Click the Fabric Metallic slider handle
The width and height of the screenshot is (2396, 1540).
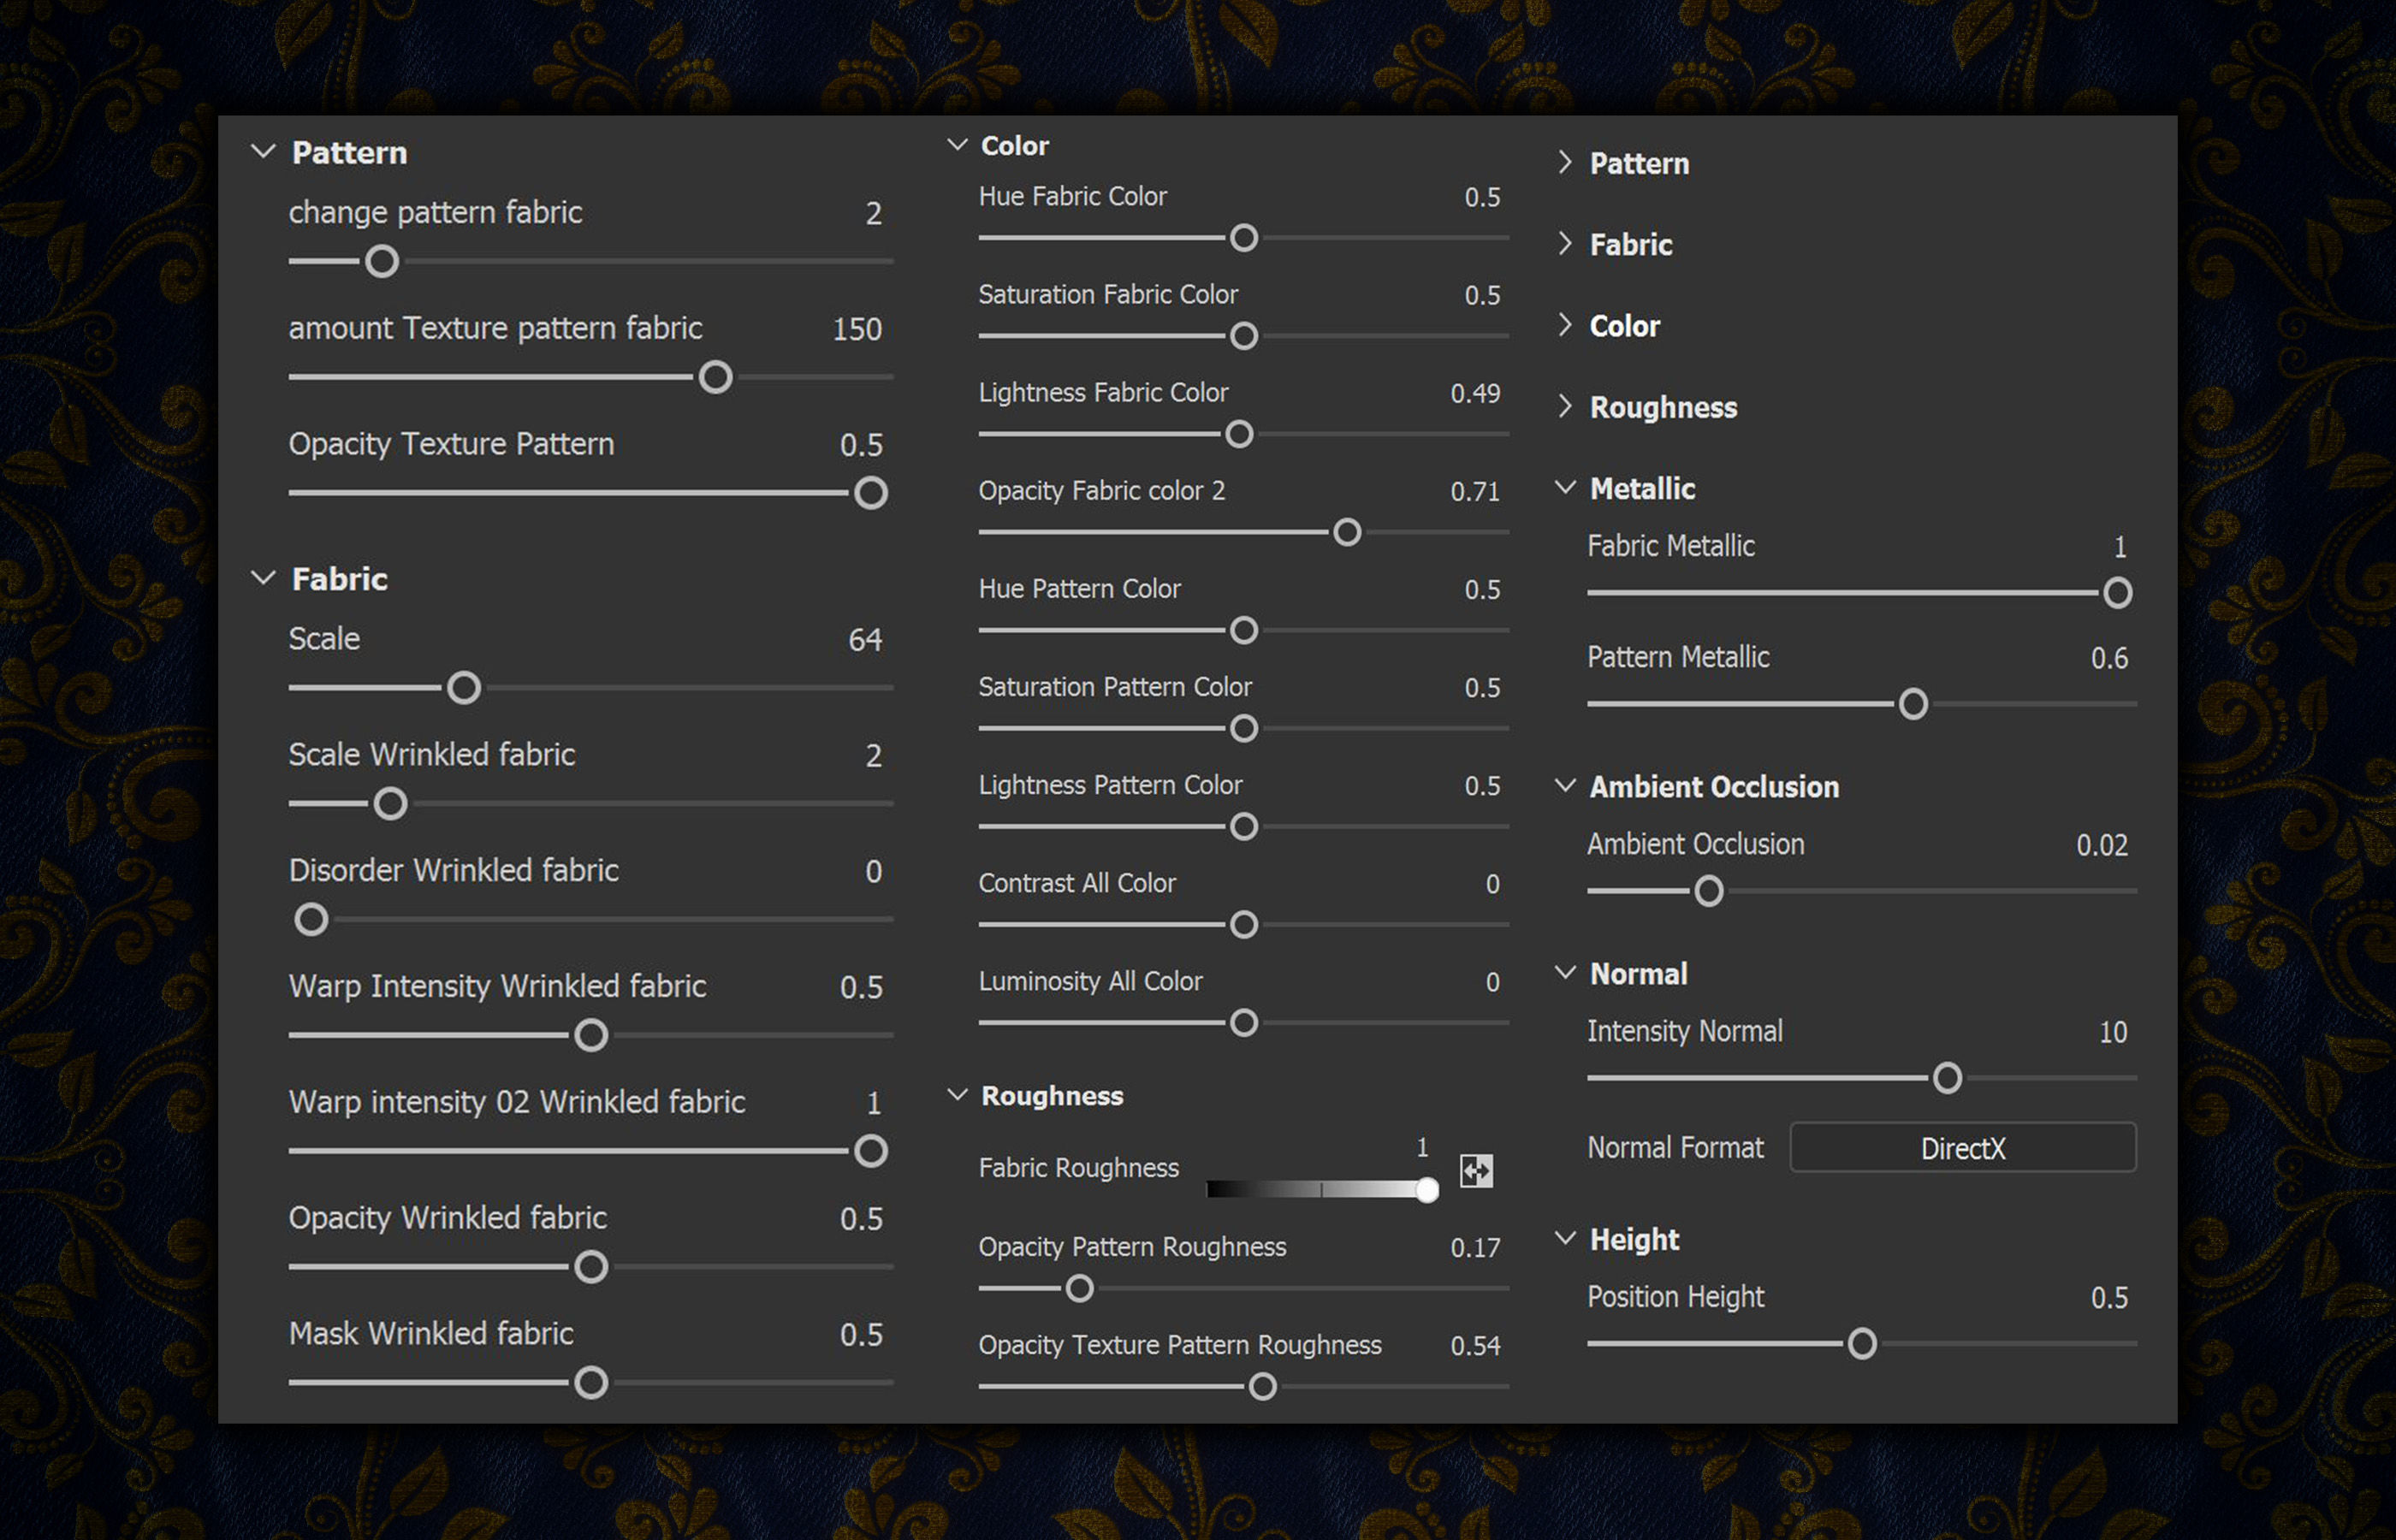(2117, 593)
